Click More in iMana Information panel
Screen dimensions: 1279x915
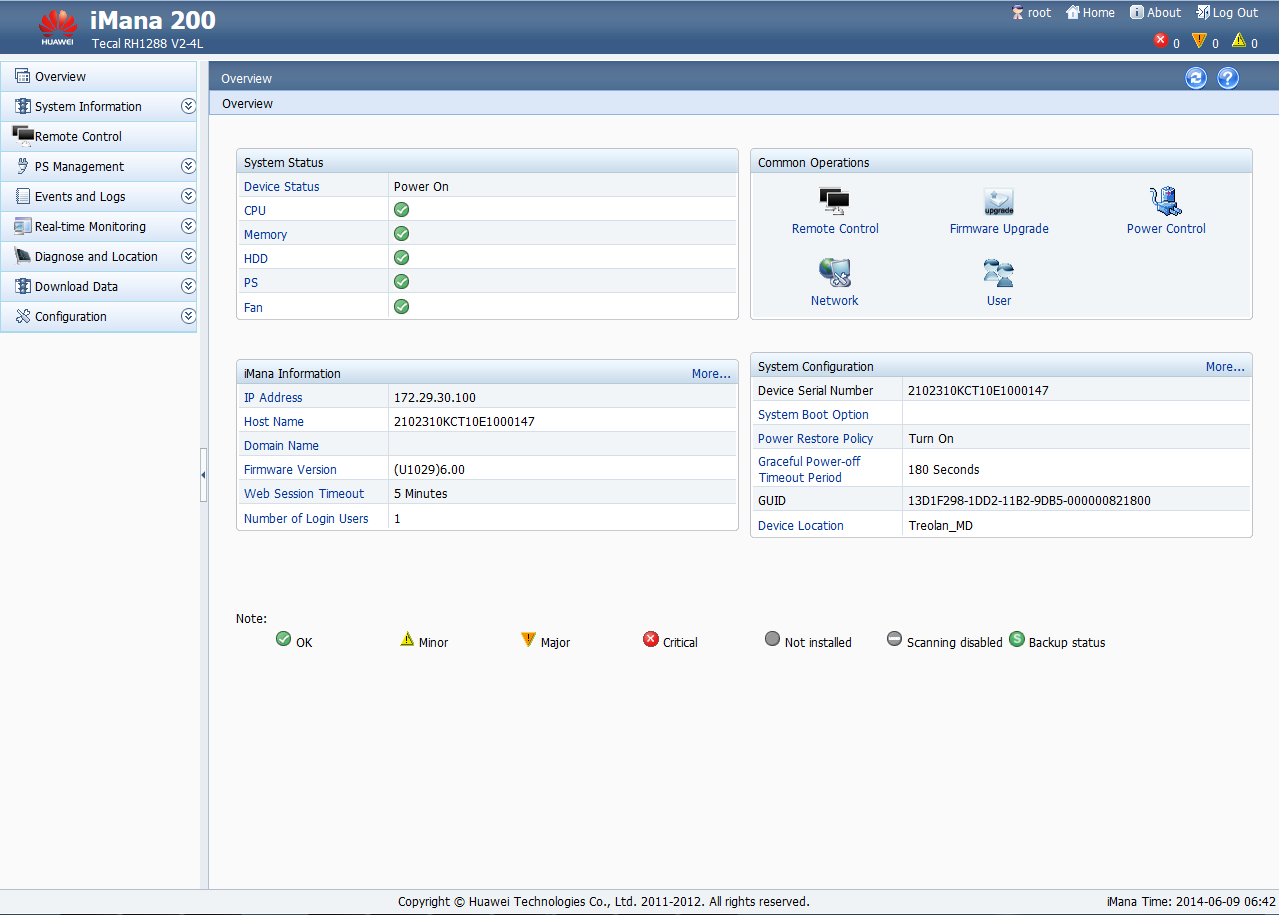point(711,374)
